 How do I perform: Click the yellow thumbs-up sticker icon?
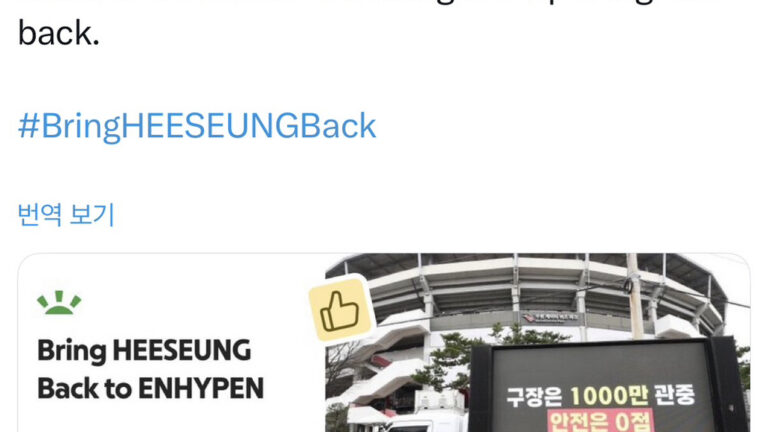[x=340, y=311]
